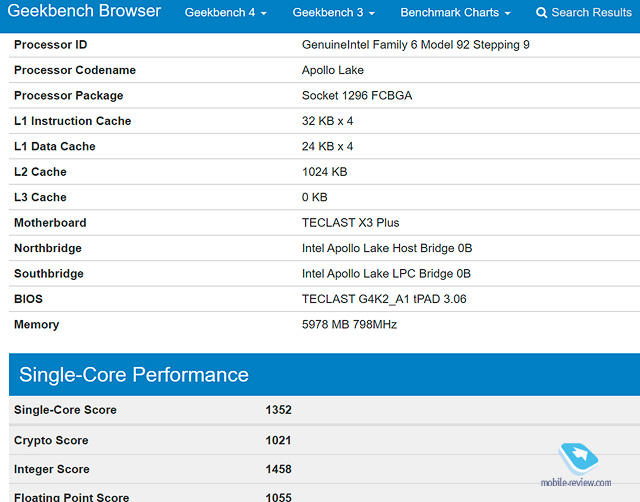
Task: Select 'GenuineIntel Family 6 Model 92 Stepping 9'
Action: click(416, 44)
